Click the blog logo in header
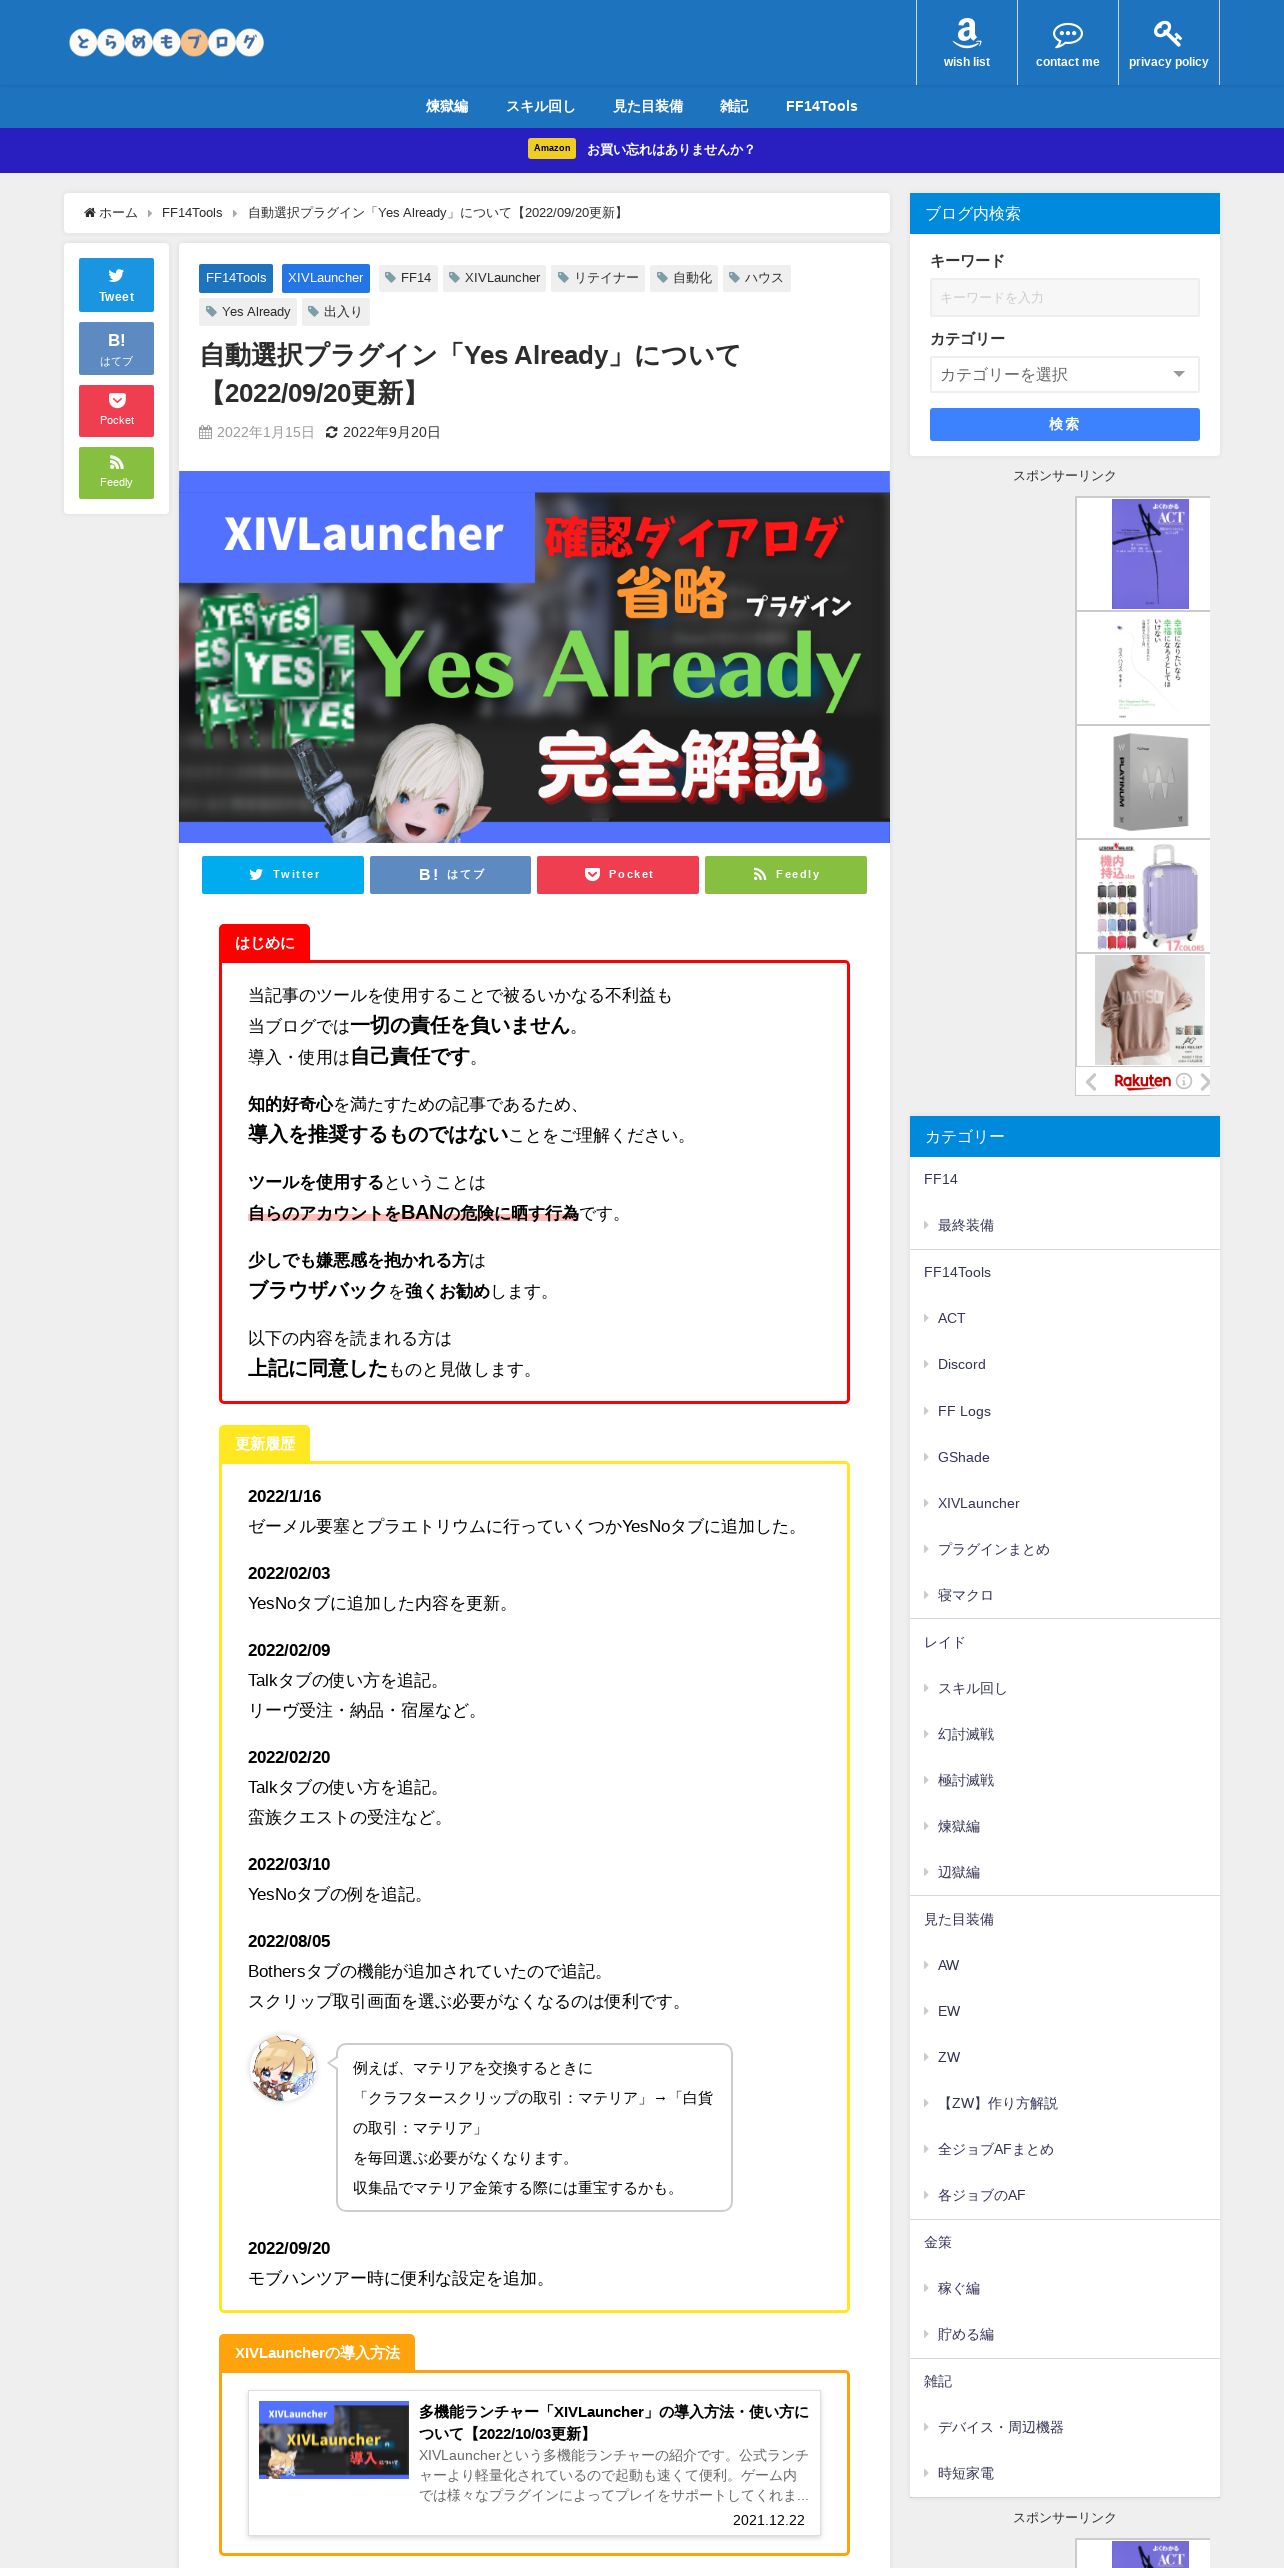Image resolution: width=1284 pixels, height=2568 pixels. (166, 42)
